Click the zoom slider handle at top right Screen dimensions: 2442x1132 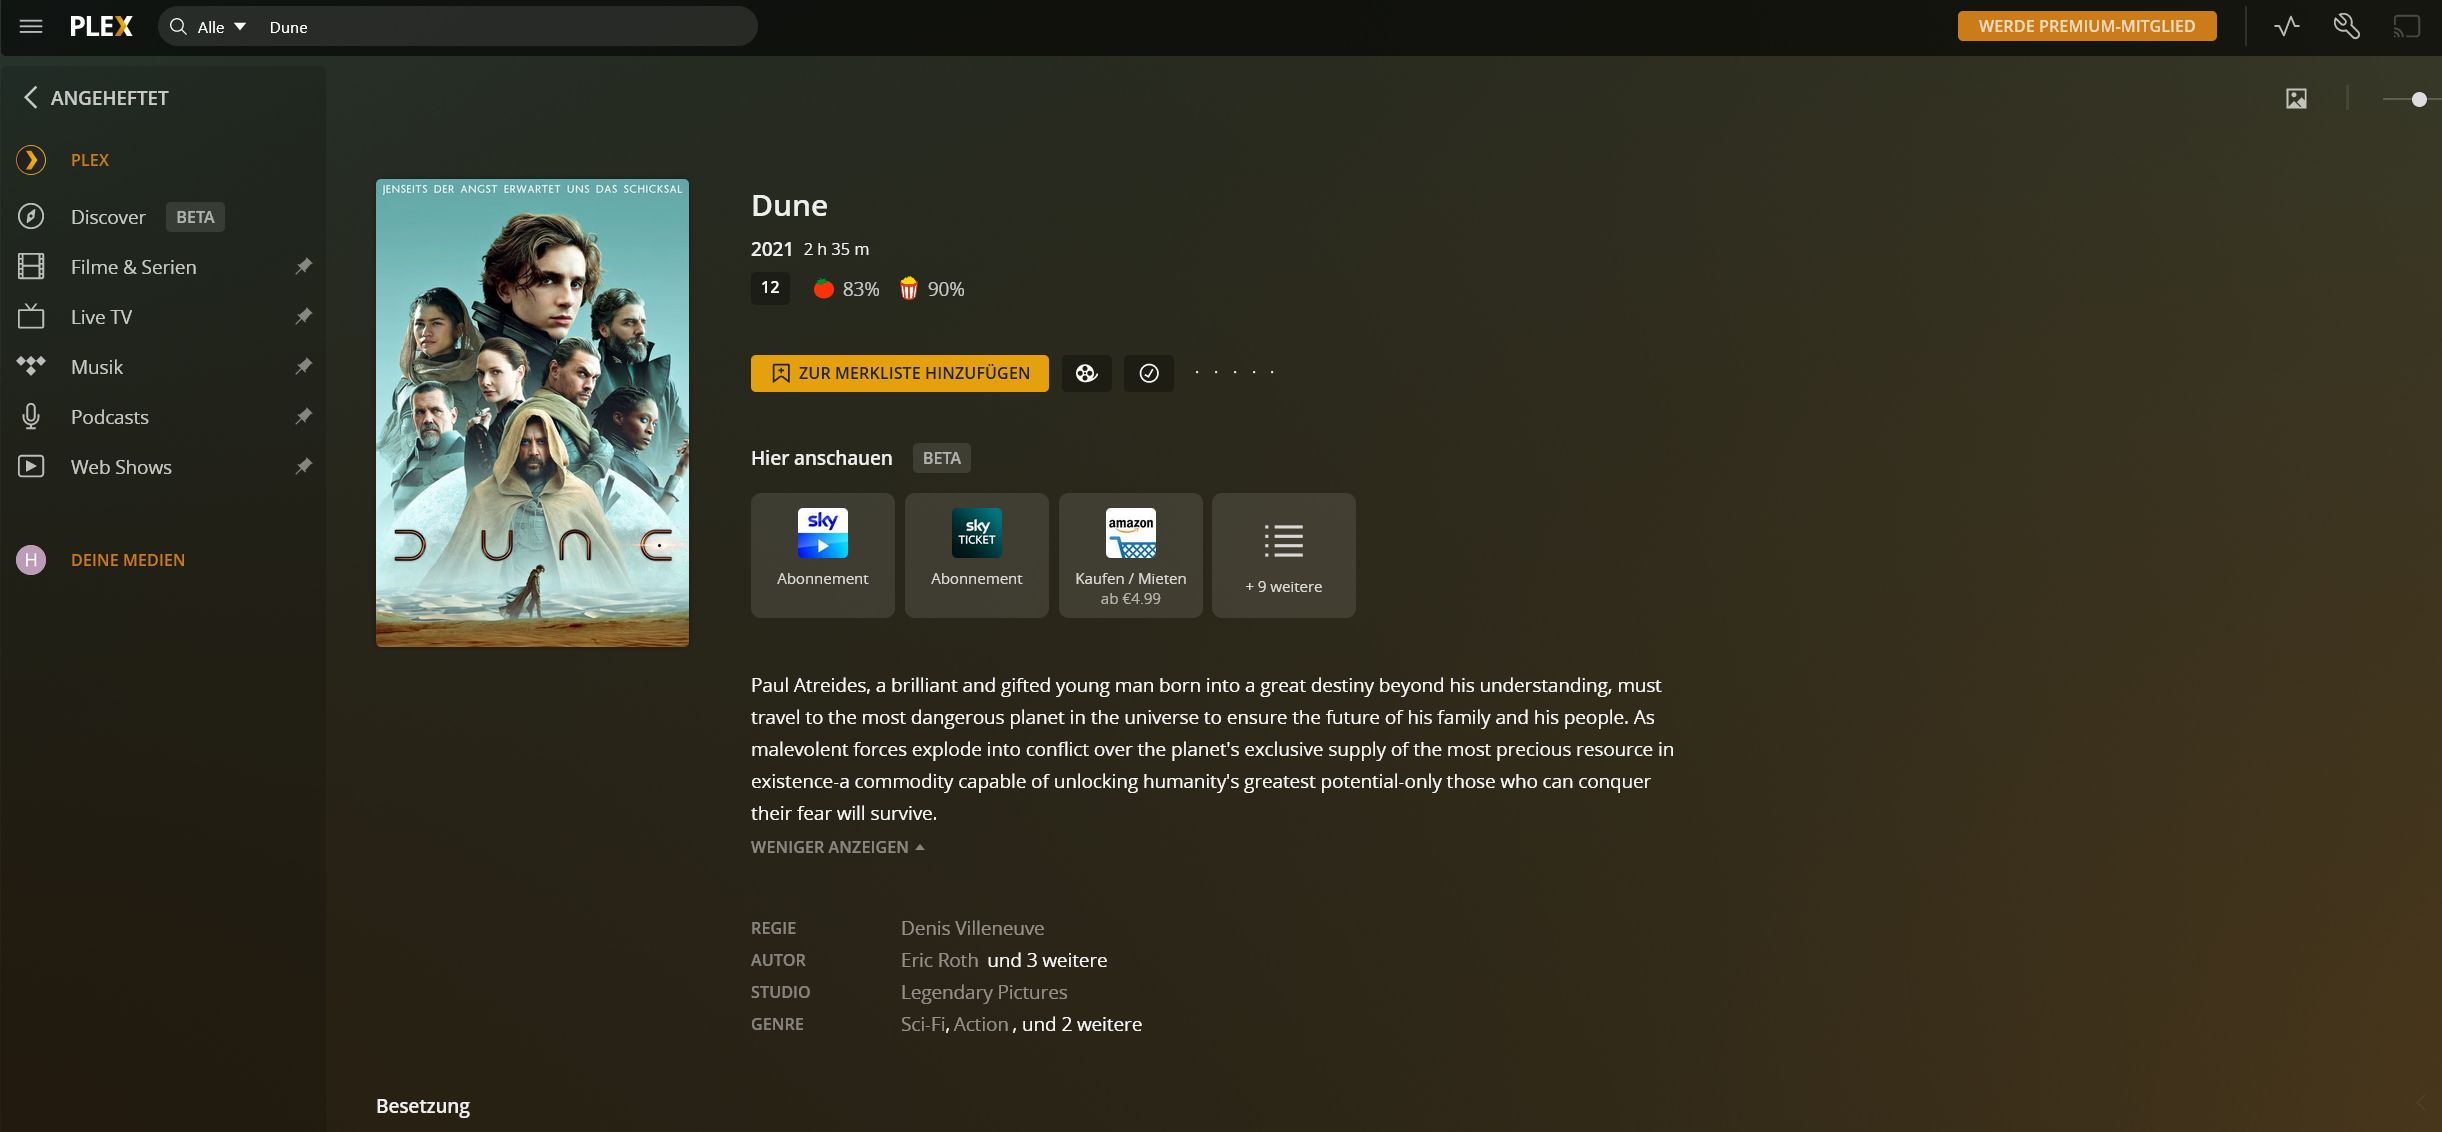pyautogui.click(x=2418, y=99)
